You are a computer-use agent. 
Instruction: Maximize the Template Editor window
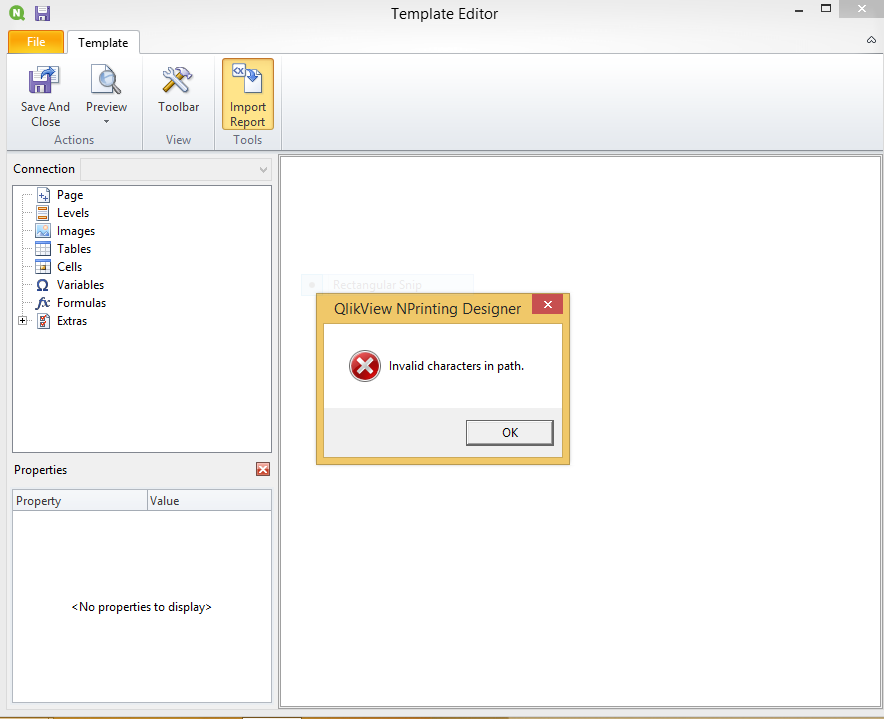point(826,8)
